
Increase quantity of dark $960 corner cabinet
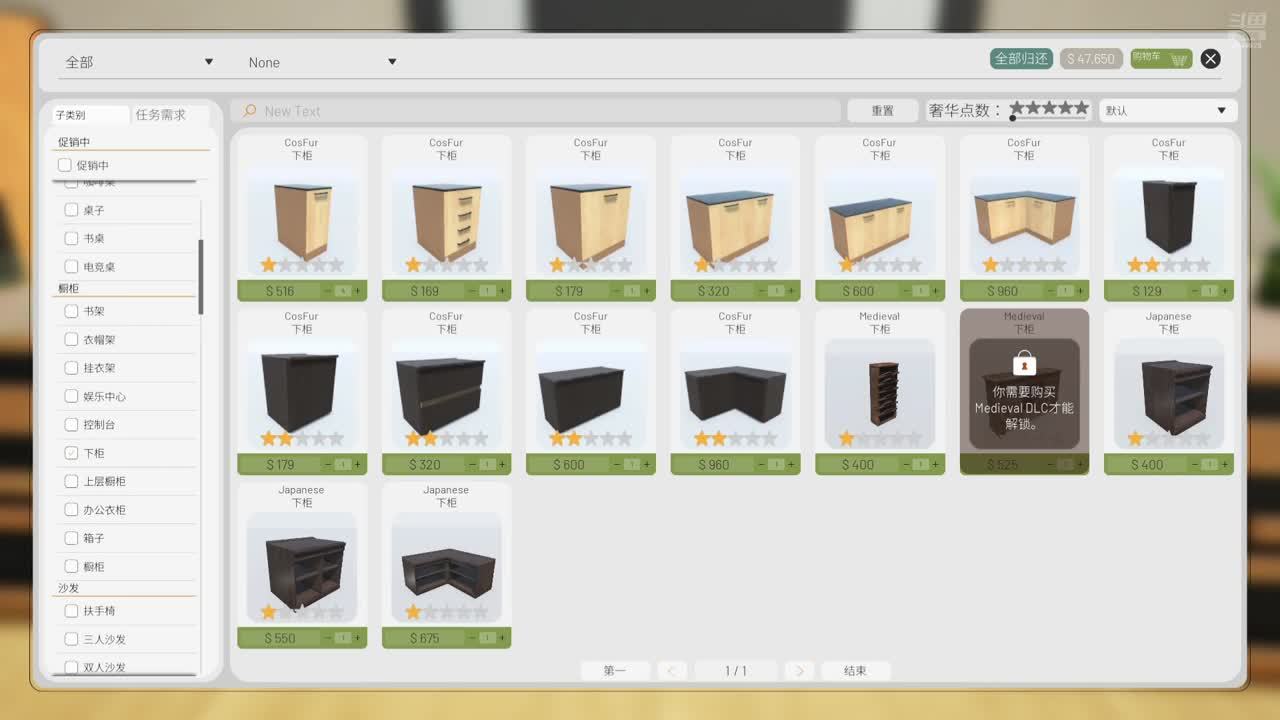(x=791, y=465)
